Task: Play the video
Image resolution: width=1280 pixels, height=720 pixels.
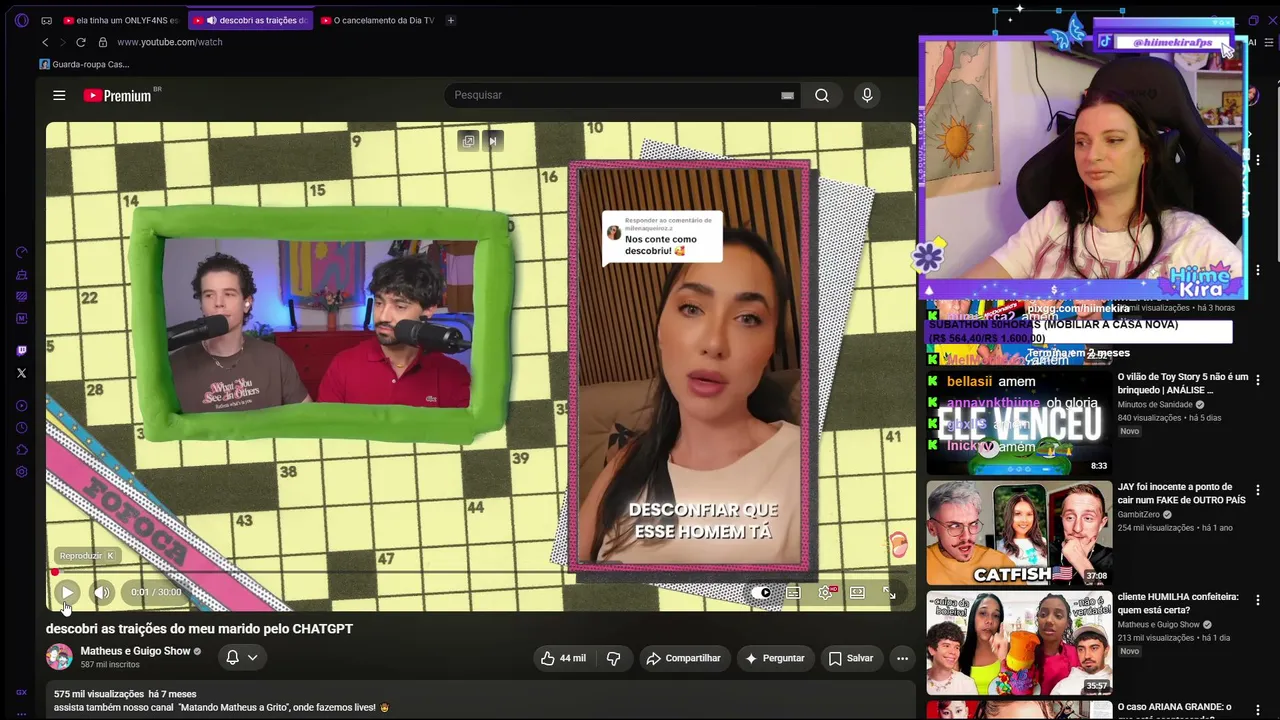Action: pos(67,592)
